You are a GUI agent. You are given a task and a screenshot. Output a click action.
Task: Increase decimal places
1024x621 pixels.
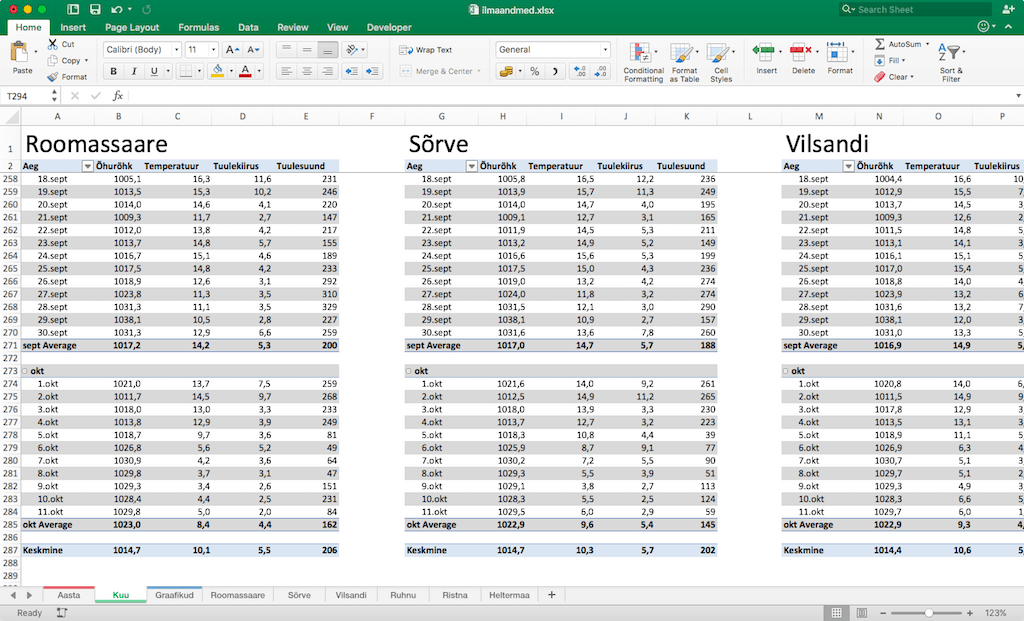coord(579,71)
